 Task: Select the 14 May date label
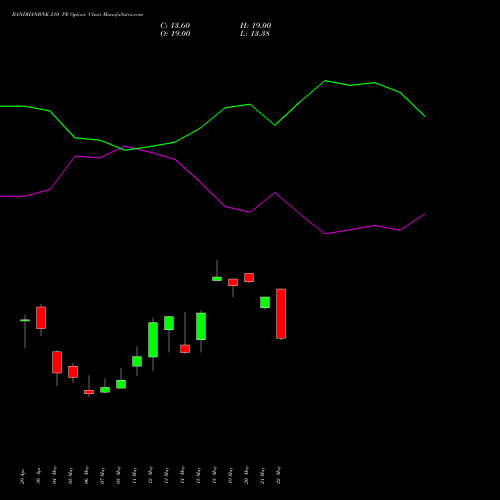182,475
